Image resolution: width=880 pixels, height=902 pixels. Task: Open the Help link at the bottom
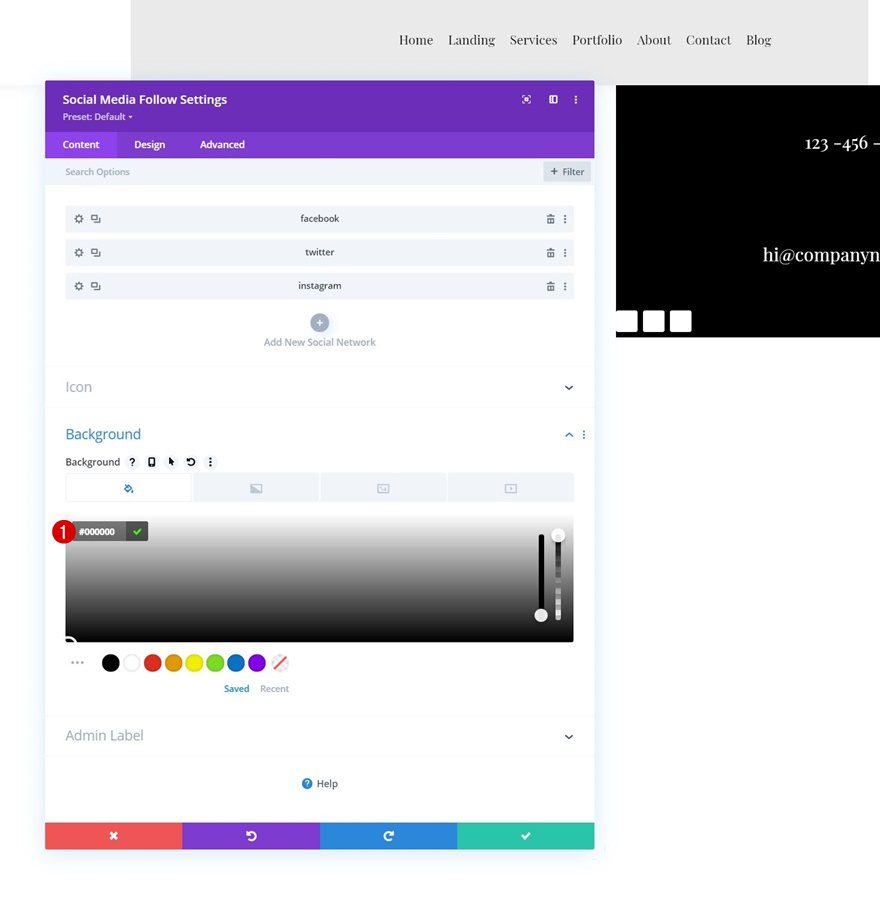point(319,783)
